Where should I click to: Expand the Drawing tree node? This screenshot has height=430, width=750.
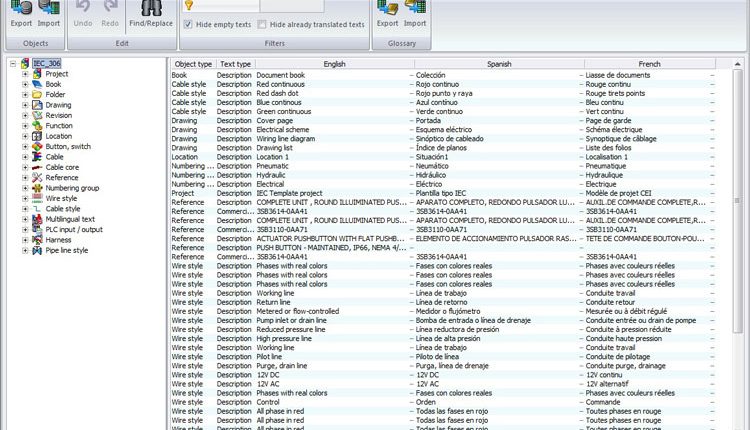click(25, 105)
